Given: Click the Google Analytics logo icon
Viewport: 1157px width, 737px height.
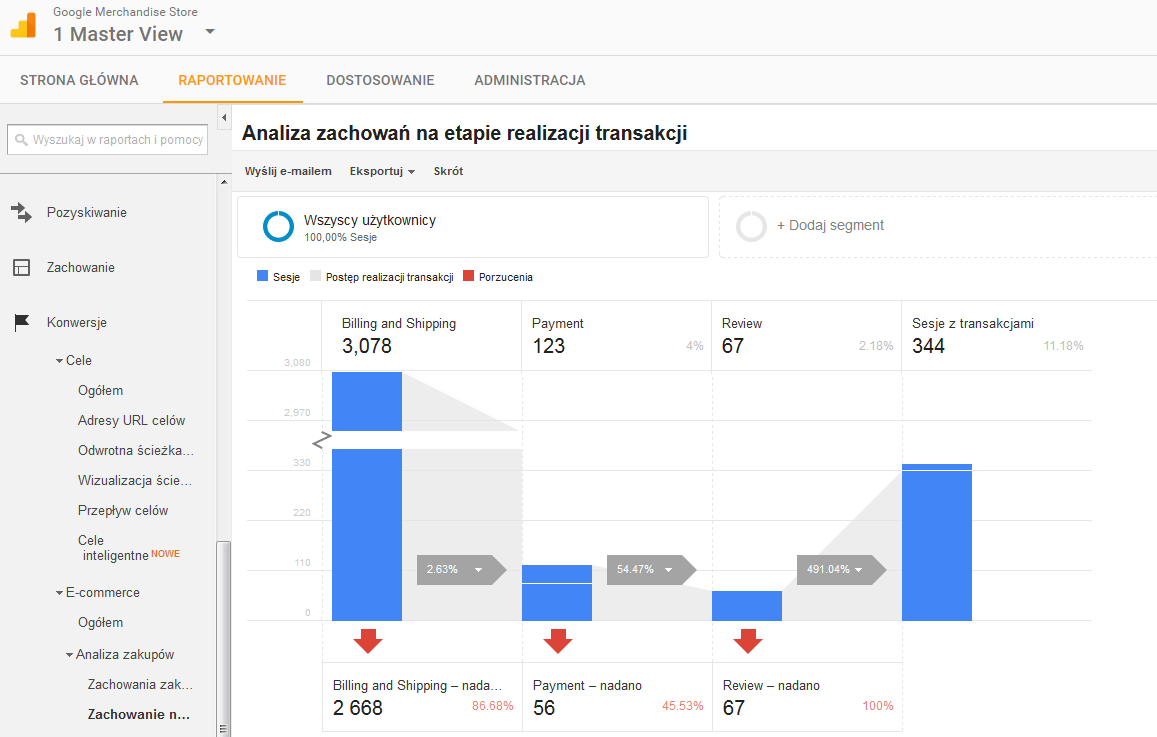Looking at the screenshot, I should [23, 25].
